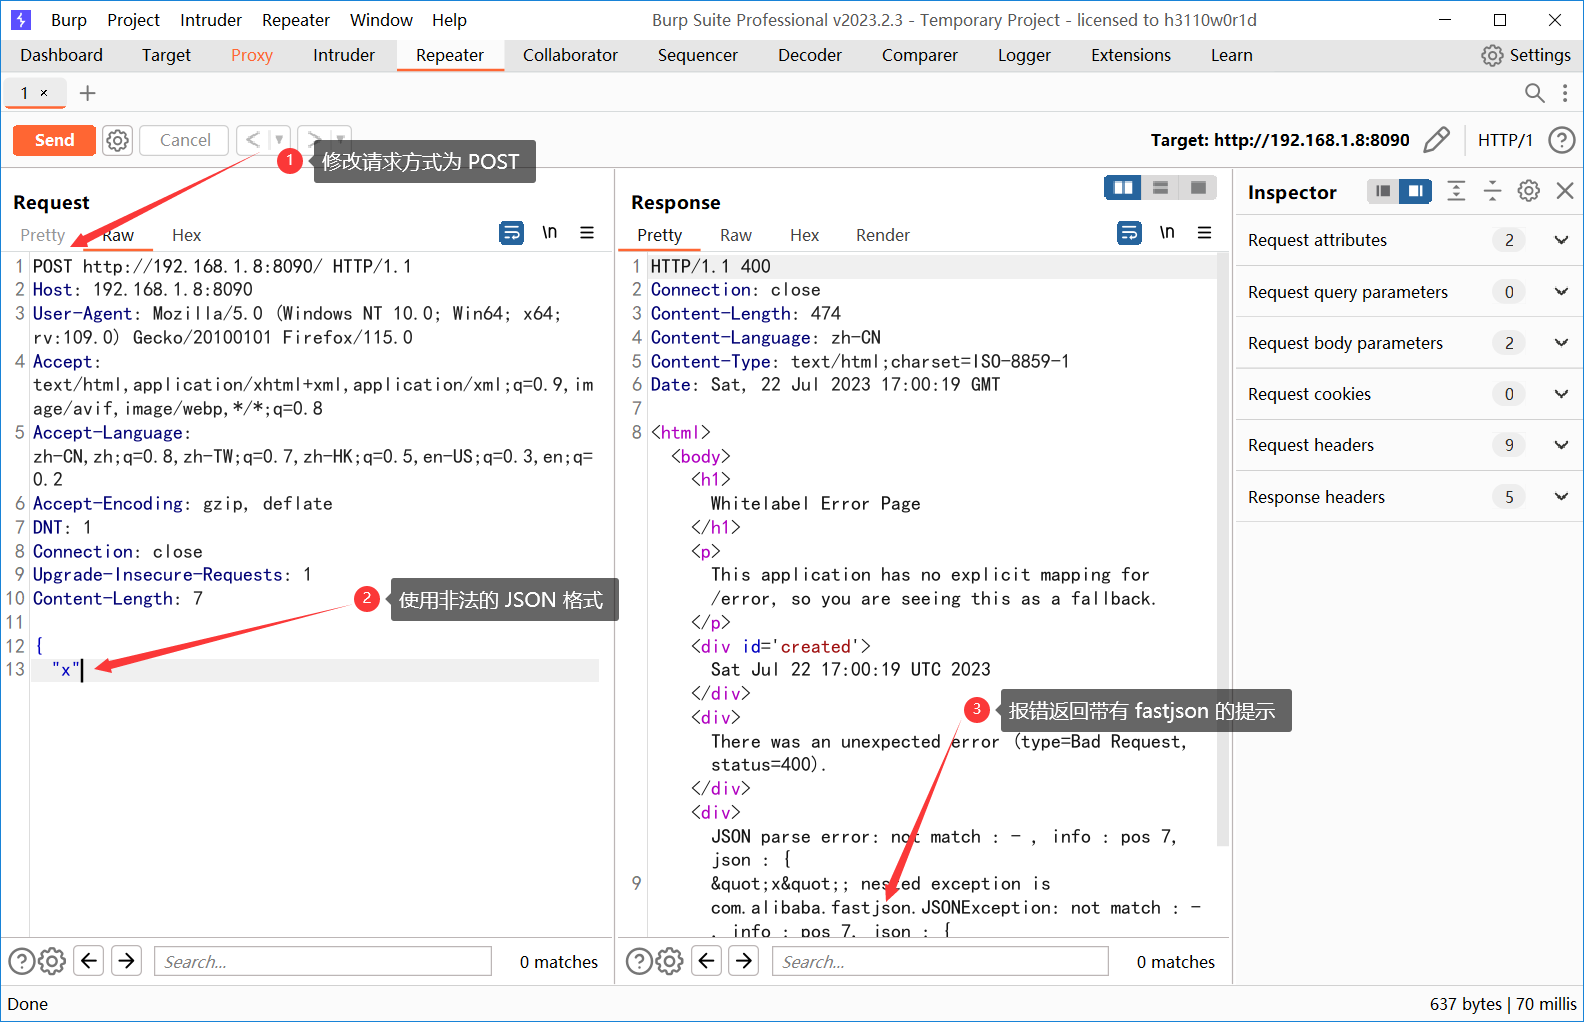Jump to previous match in Response
Screen dimensions: 1584x1022
click(x=707, y=961)
